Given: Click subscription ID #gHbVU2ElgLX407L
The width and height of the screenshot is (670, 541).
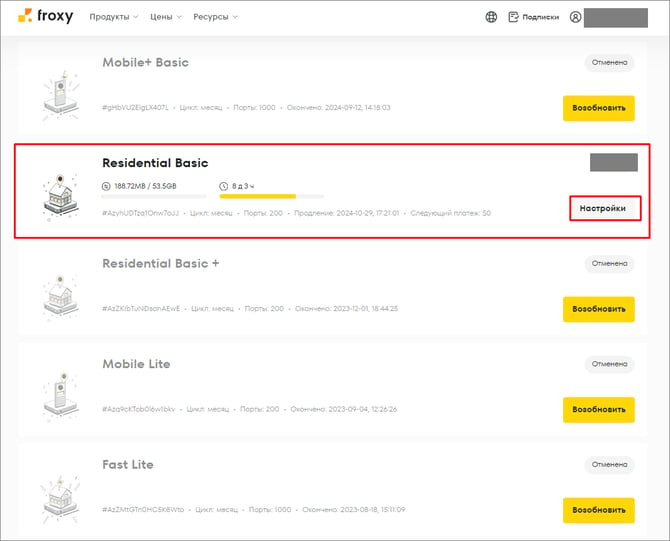Looking at the screenshot, I should coord(135,108).
